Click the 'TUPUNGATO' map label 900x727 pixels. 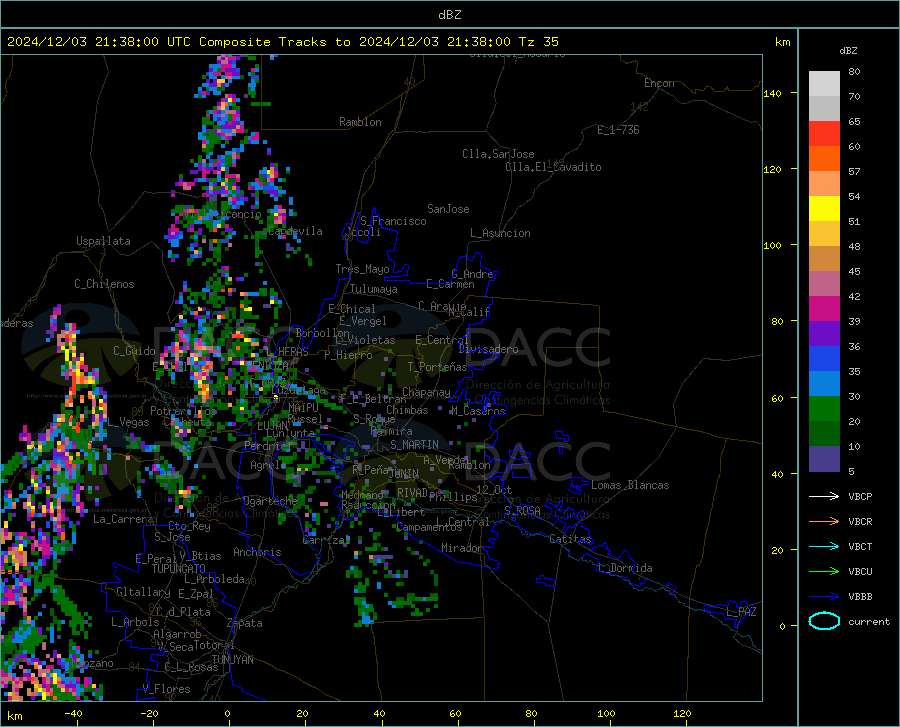[179, 569]
